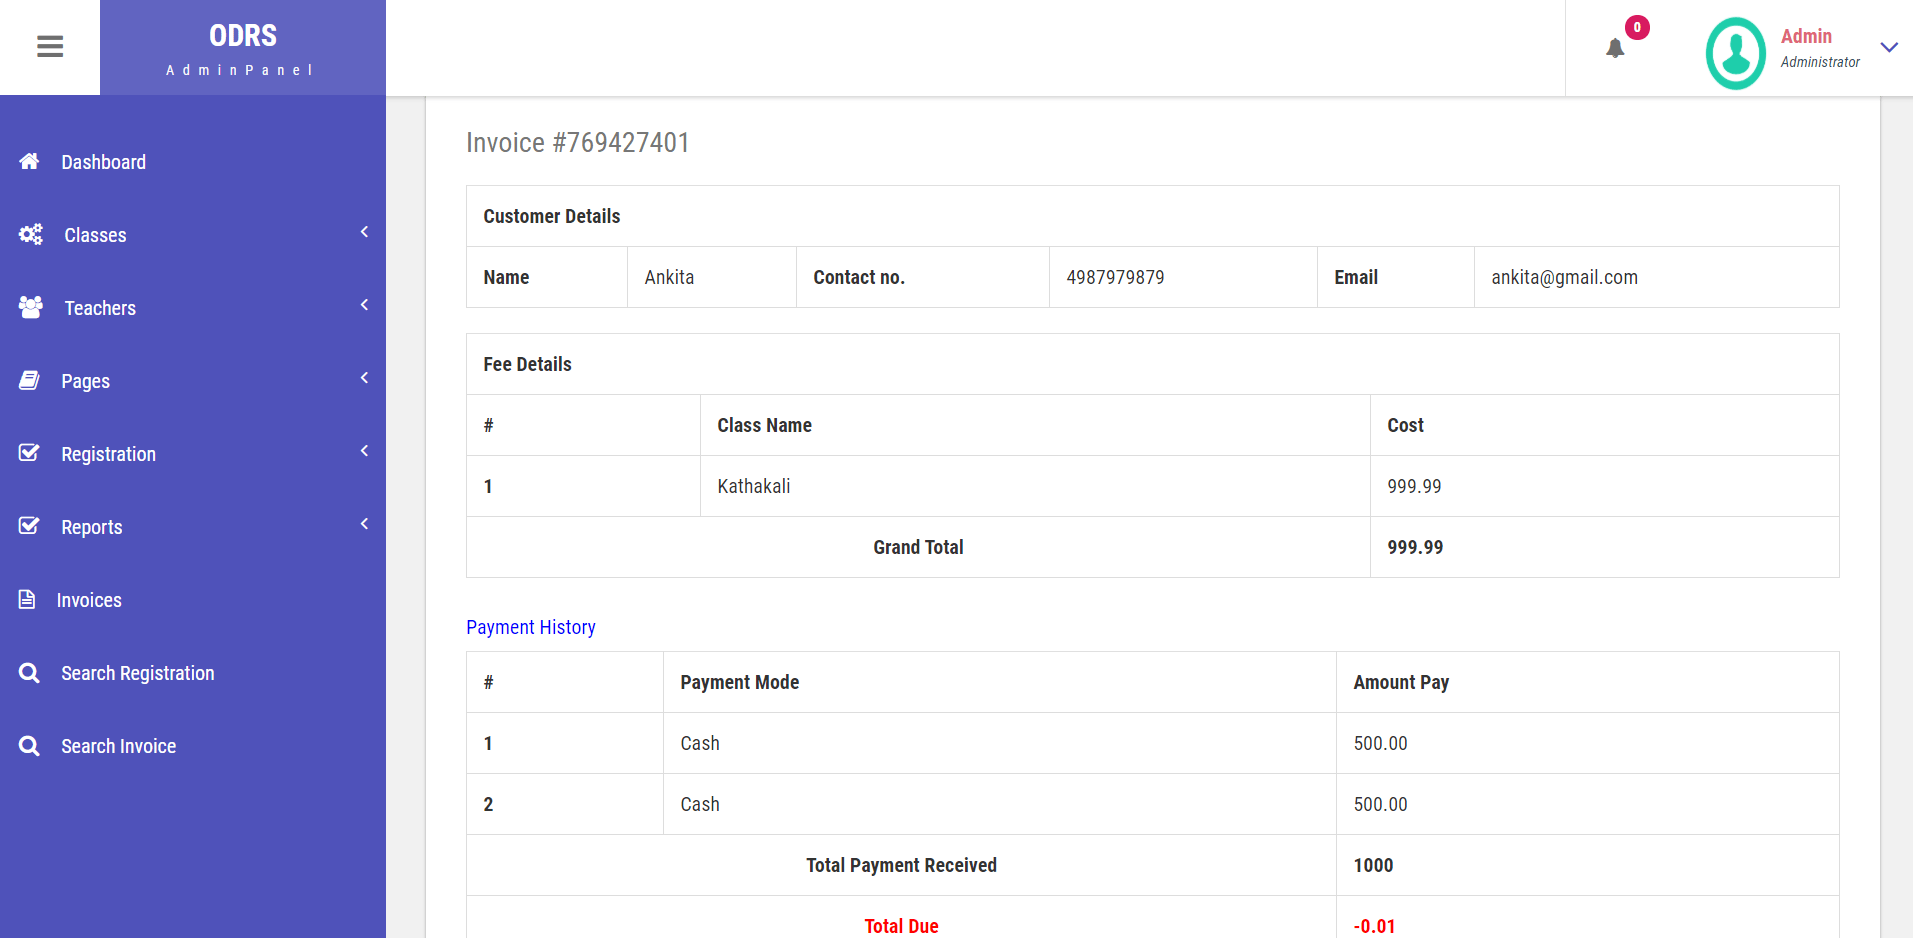
Task: Click the notification count badge showing 0
Action: point(1637,27)
